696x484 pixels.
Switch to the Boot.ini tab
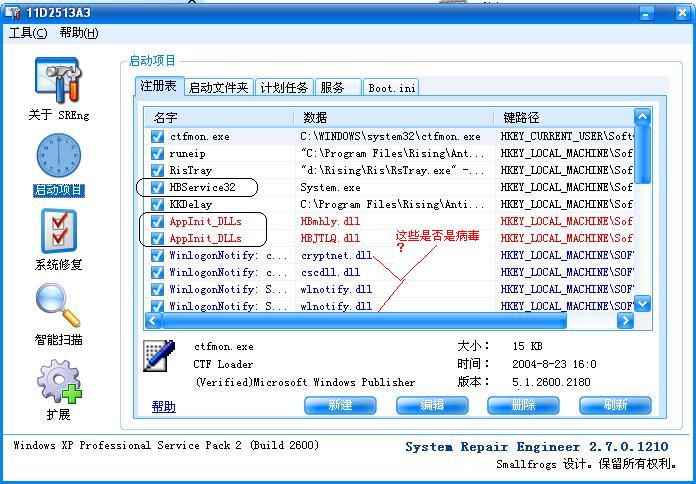(x=391, y=87)
